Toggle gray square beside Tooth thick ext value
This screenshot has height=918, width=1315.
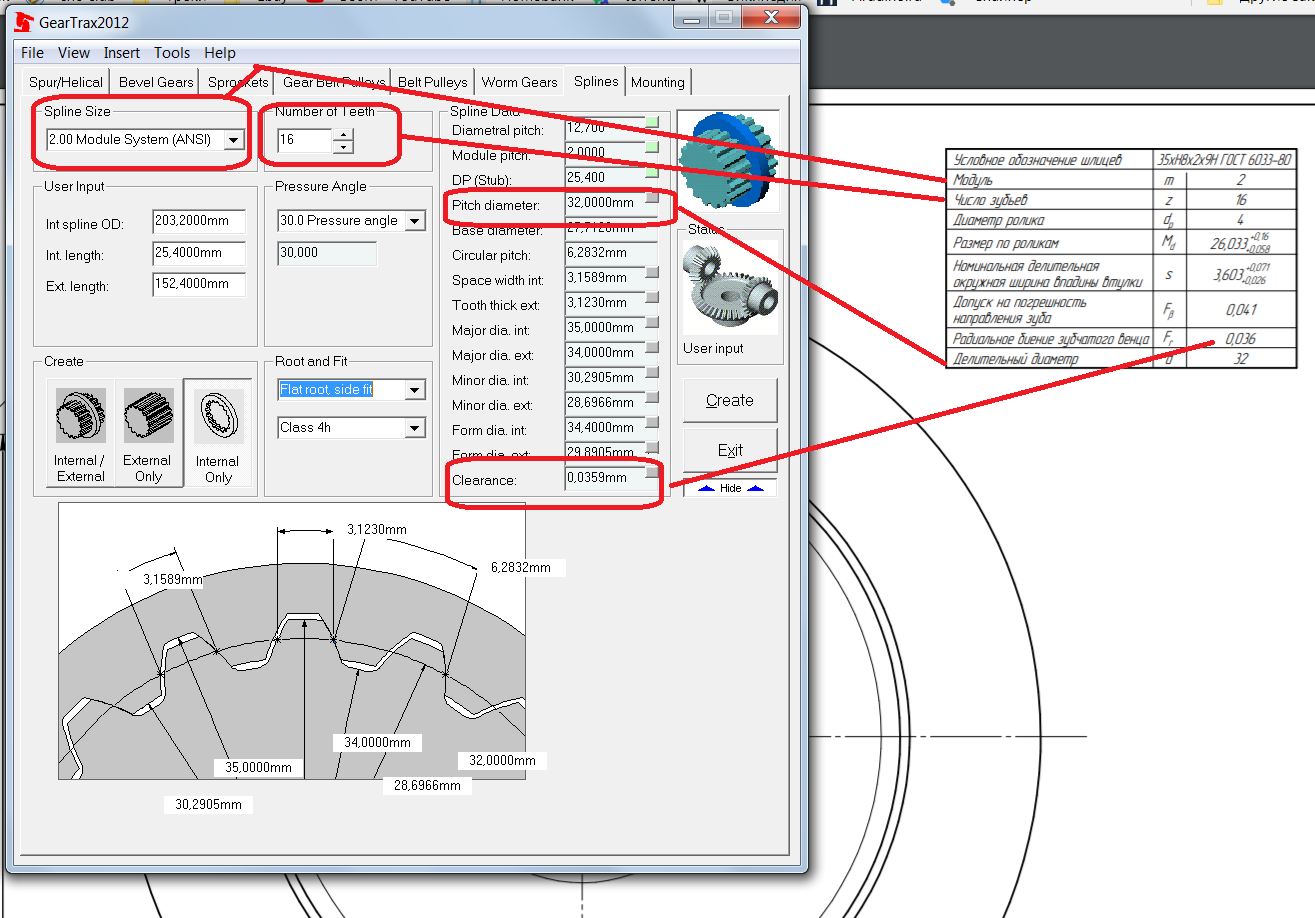point(653,298)
